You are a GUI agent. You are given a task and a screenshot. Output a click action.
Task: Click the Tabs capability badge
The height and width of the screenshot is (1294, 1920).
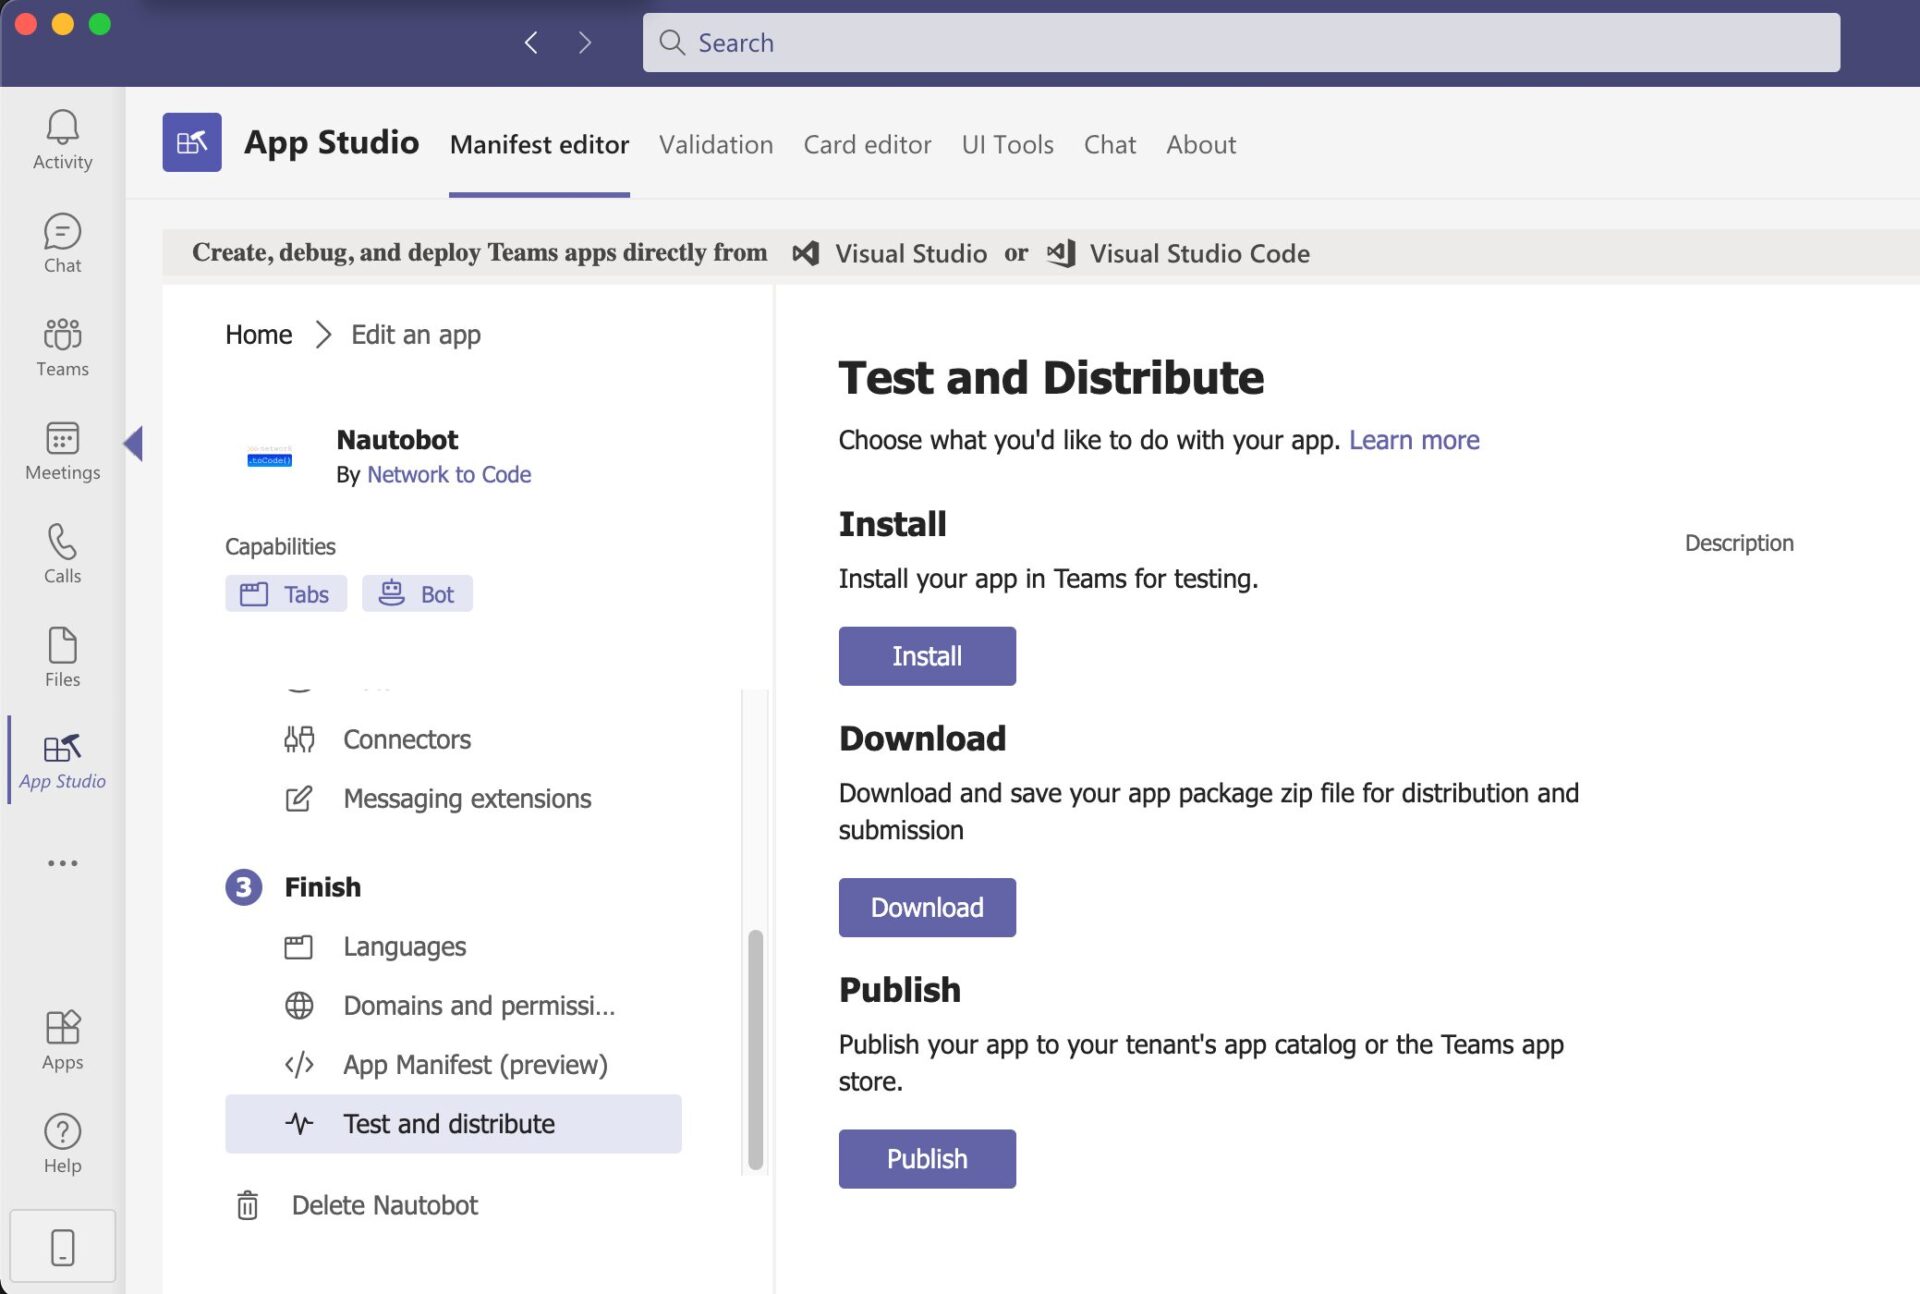coord(286,593)
